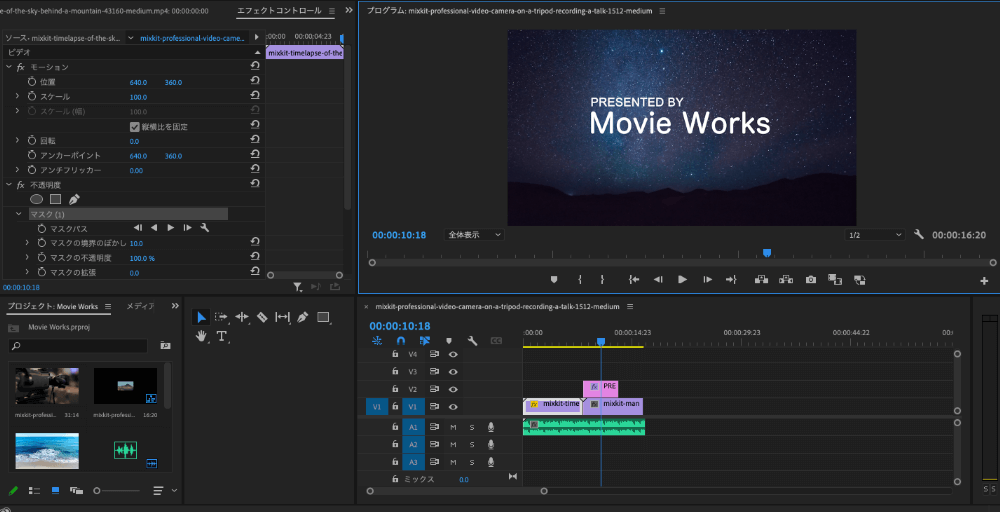Toggle lock on the V3 track

pyautogui.click(x=395, y=371)
